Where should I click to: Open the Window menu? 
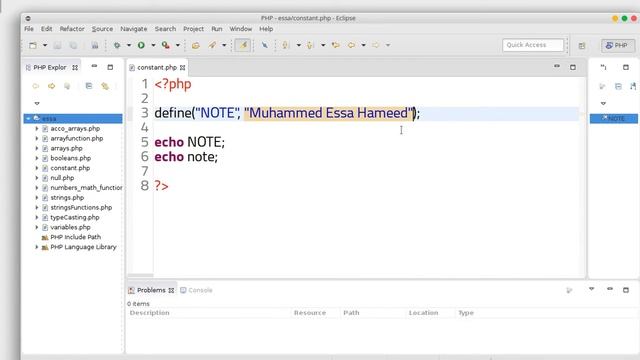tap(241, 29)
